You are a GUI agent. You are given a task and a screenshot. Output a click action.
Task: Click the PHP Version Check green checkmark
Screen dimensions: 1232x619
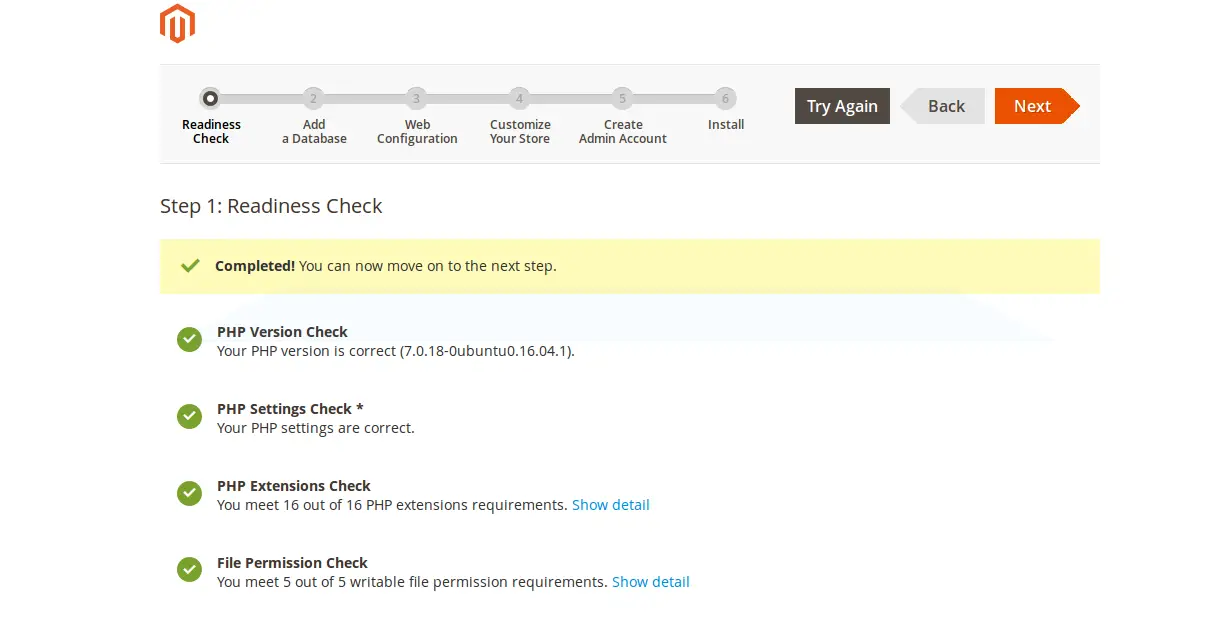tap(189, 340)
